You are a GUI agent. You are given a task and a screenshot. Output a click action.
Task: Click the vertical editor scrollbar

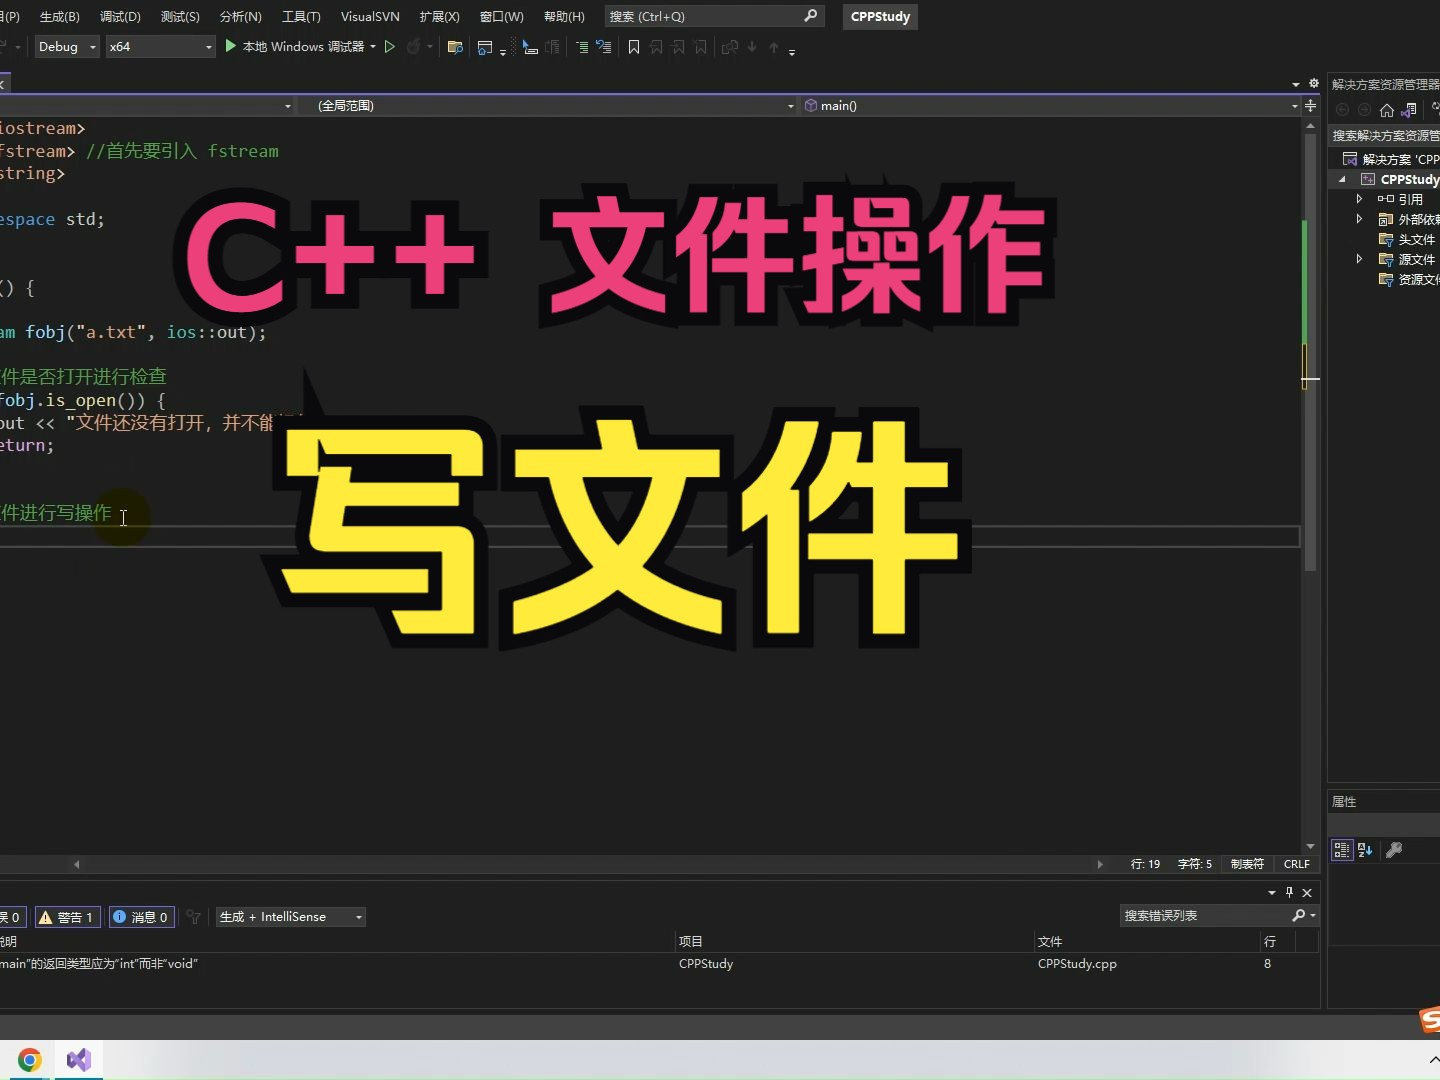1310,350
